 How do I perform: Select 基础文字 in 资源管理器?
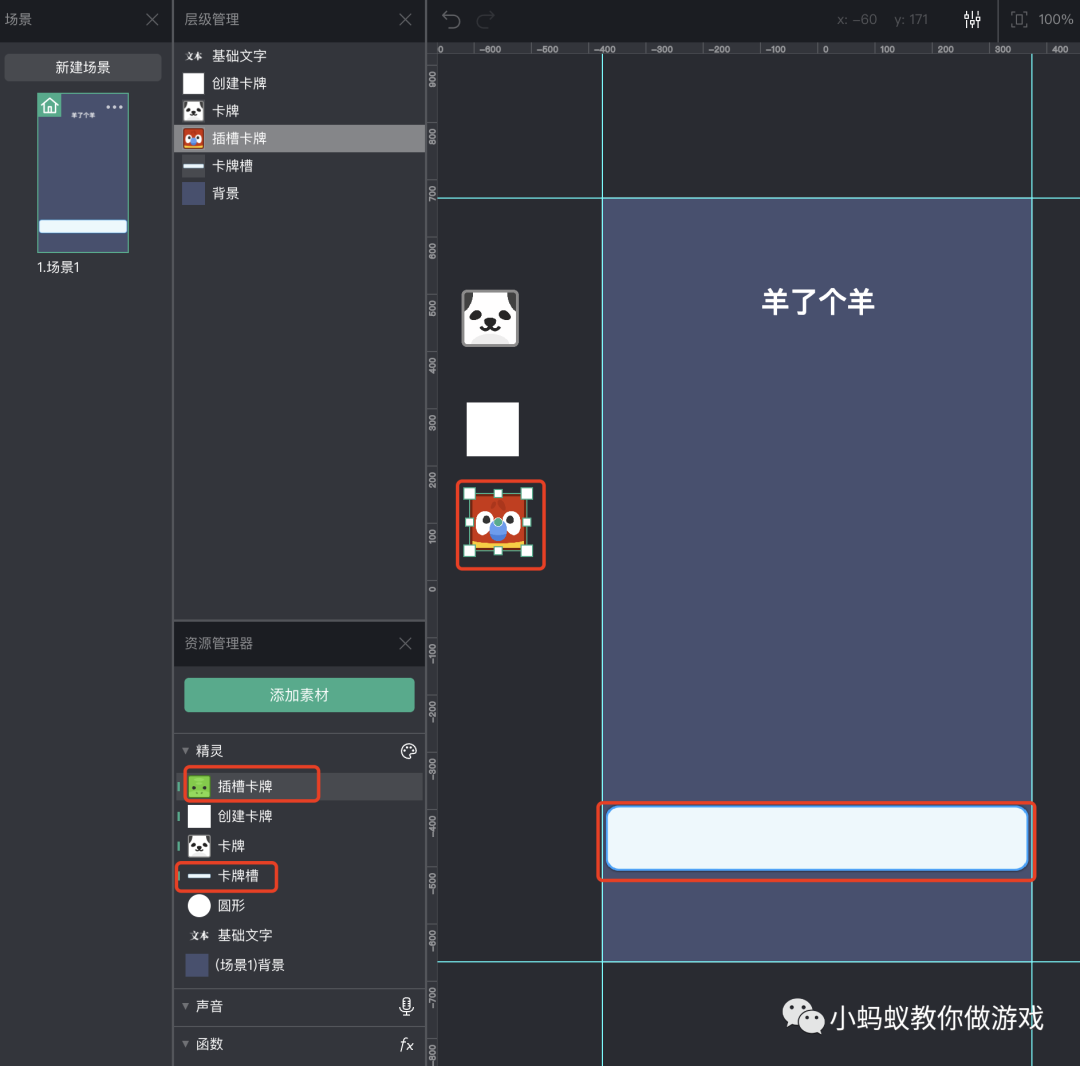(x=299, y=935)
